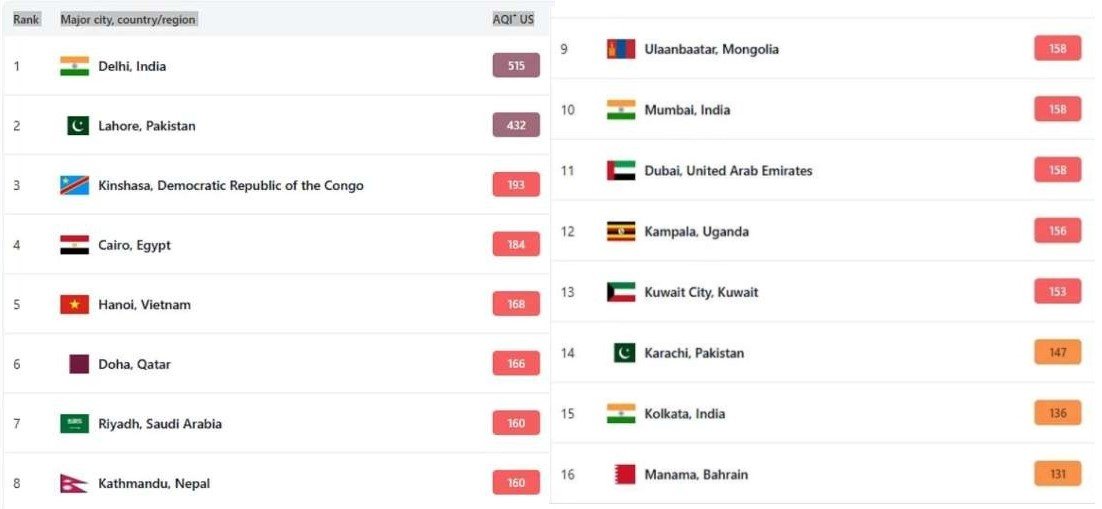This screenshot has height=509, width=1102.
Task: Click the orange 147 AQI badge
Action: pos(1058,353)
